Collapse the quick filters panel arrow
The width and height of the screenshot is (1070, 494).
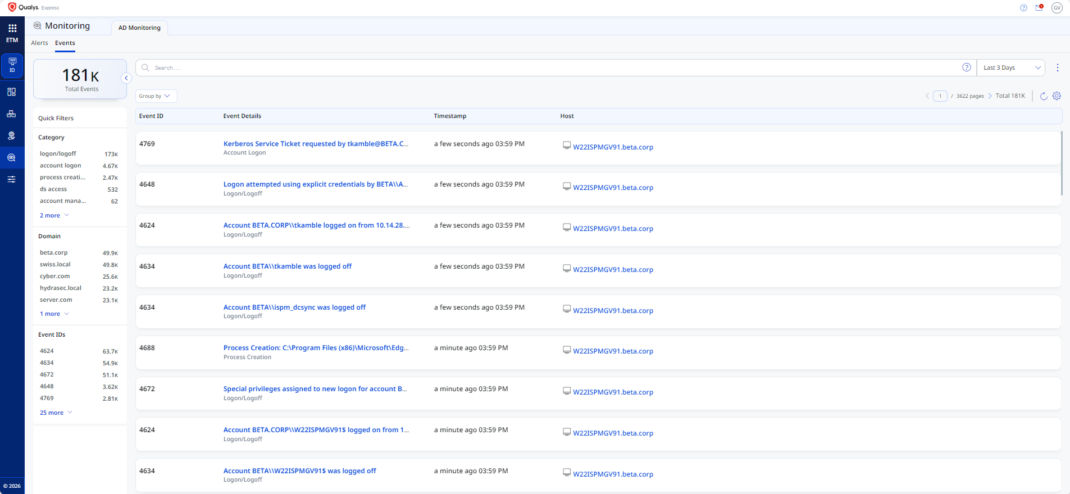tap(126, 78)
